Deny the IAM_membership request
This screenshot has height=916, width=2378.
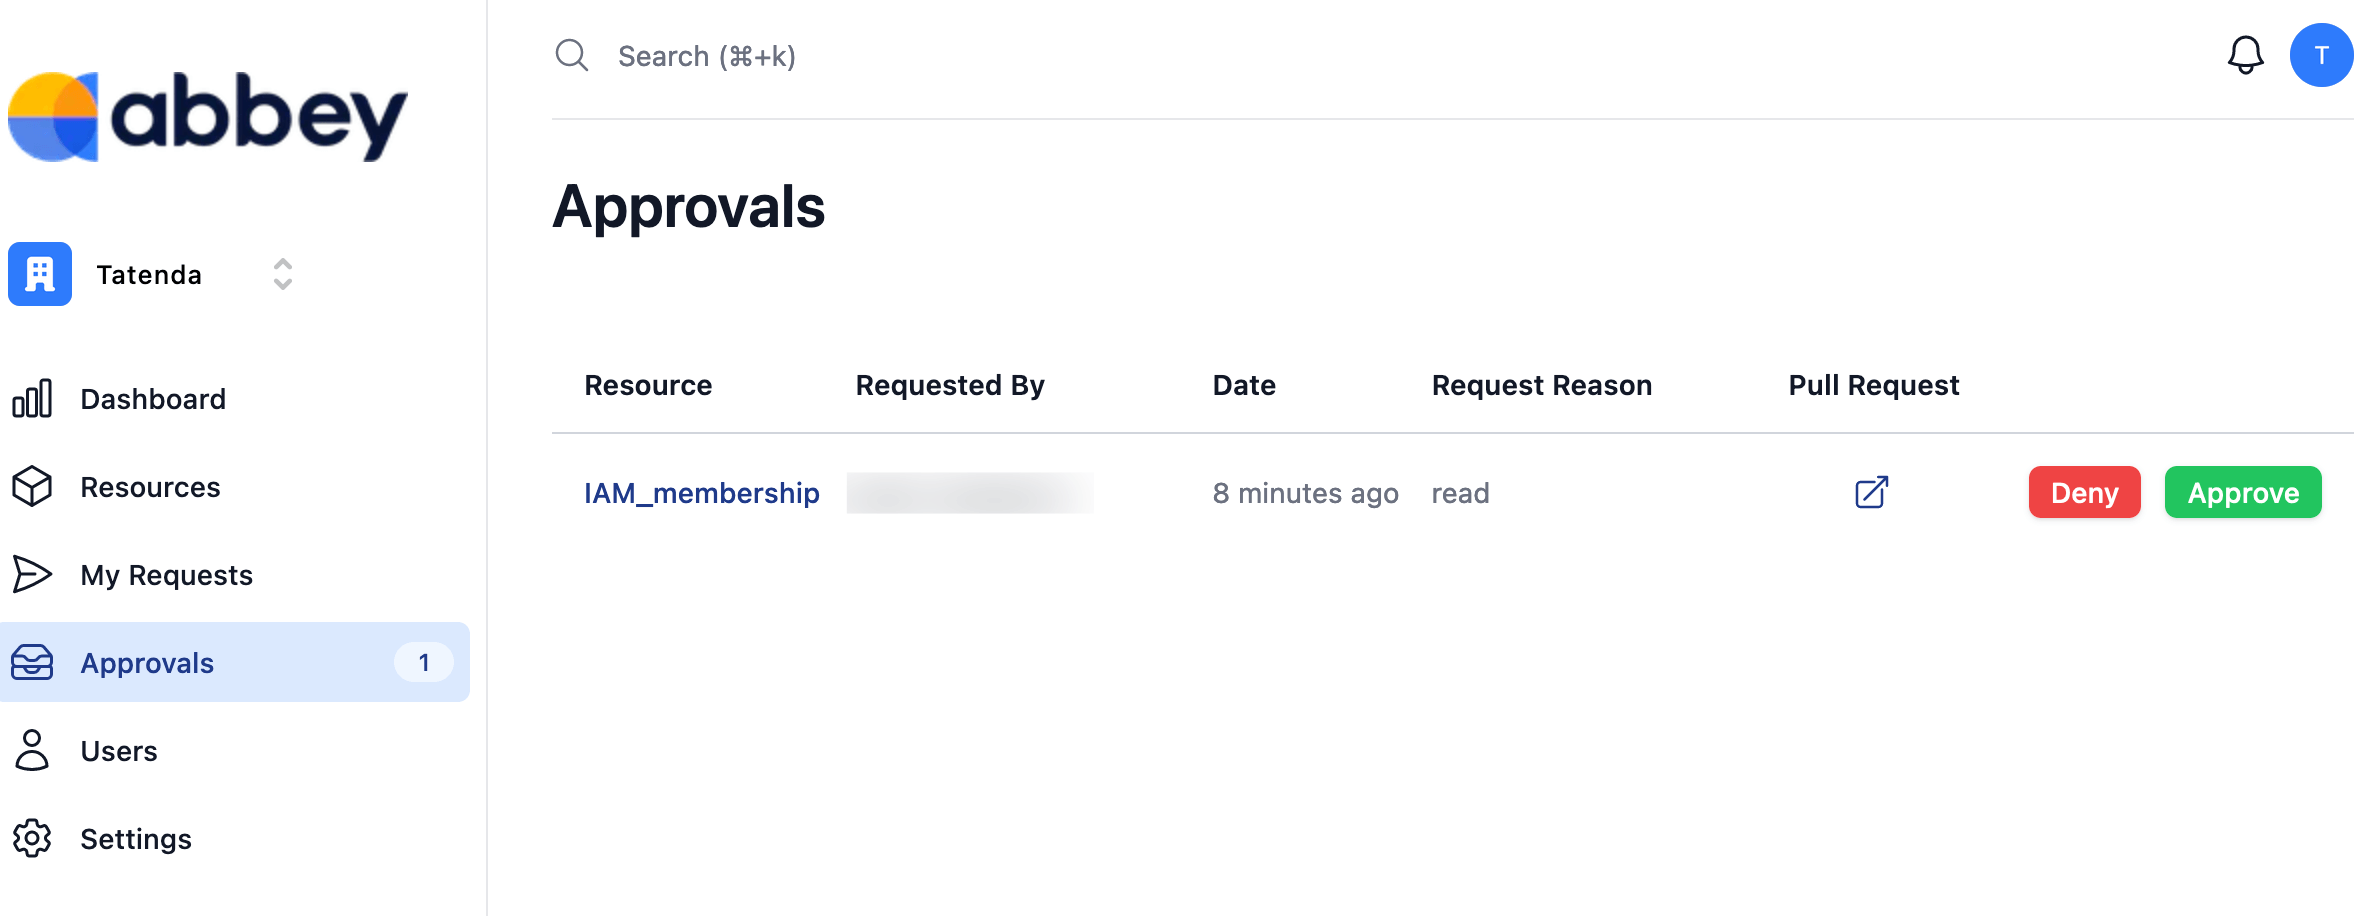pyautogui.click(x=2084, y=492)
